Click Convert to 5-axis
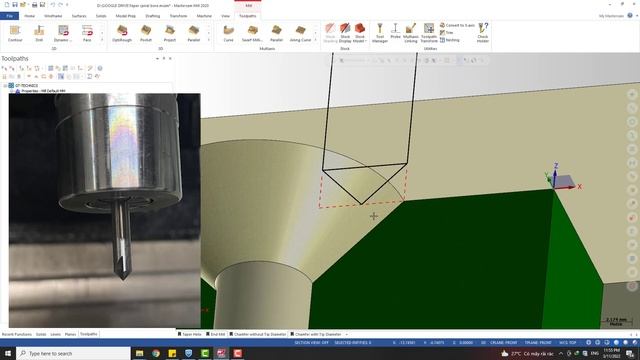Viewport: 640px width, 360px height. click(457, 25)
